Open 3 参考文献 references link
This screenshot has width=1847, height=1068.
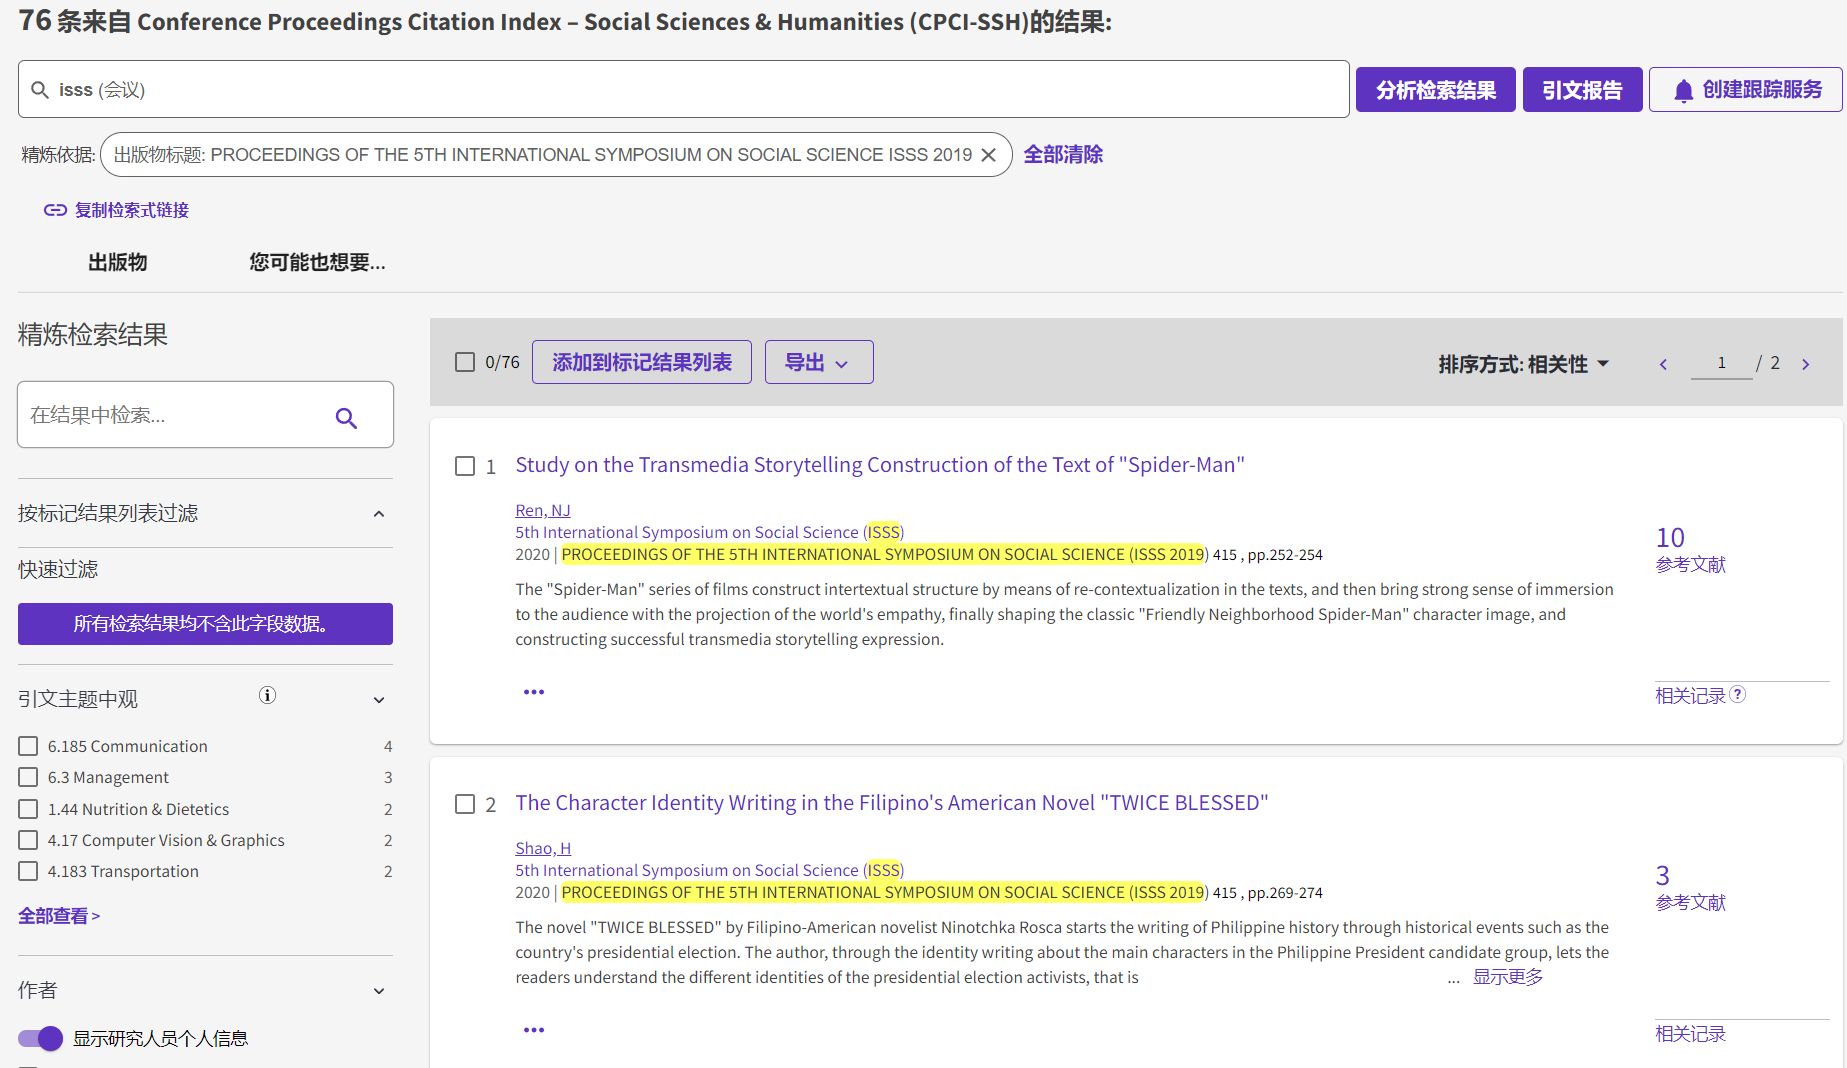tap(1690, 888)
